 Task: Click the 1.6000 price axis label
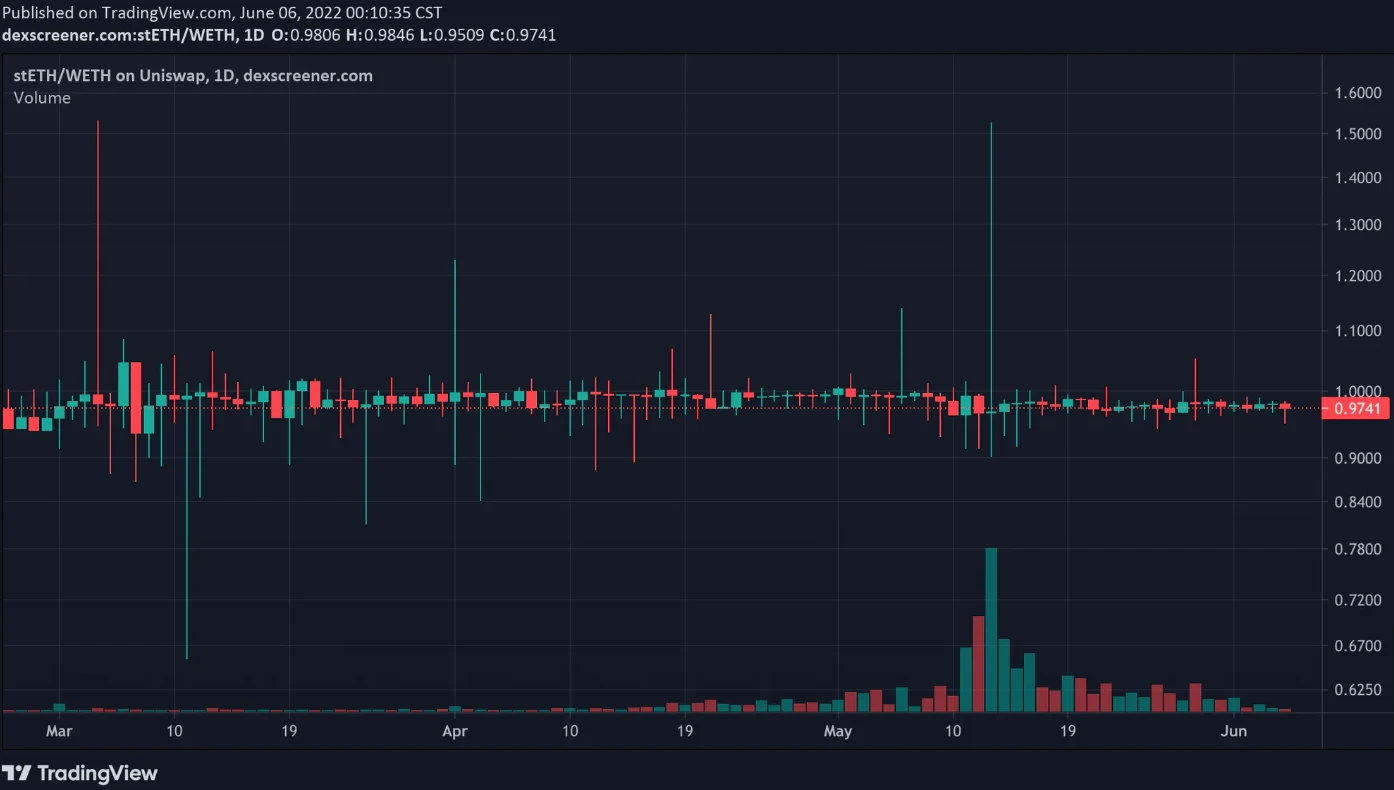pos(1357,93)
